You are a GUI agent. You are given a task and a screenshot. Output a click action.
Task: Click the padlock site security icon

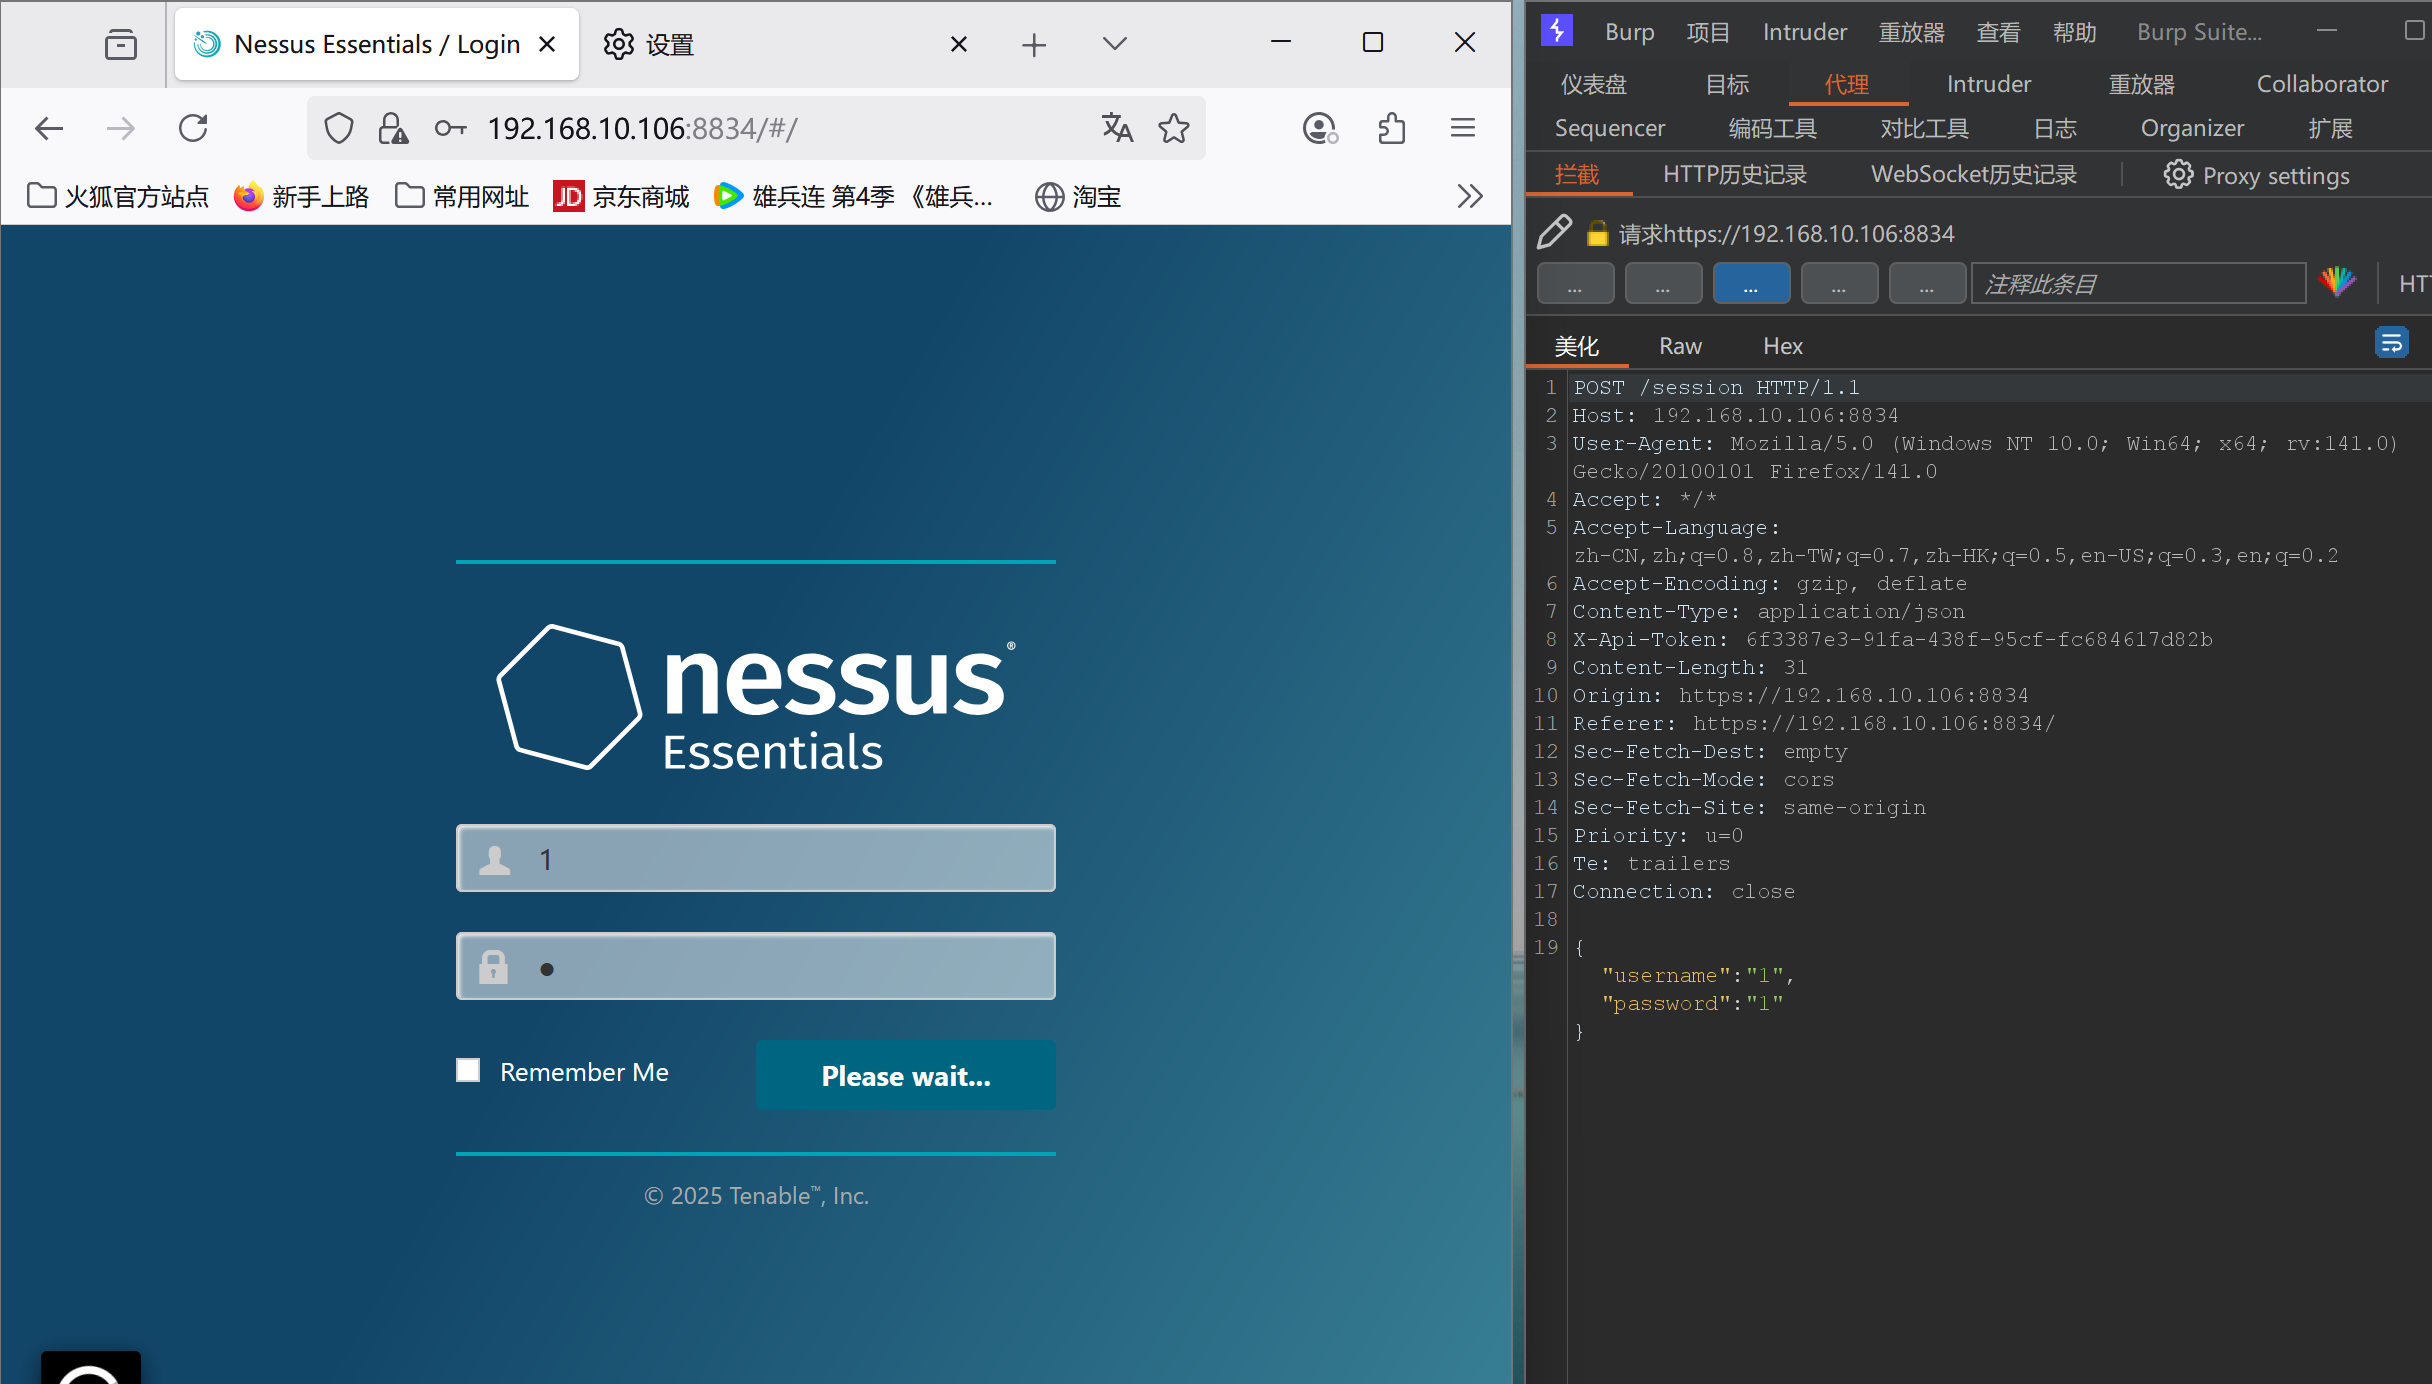click(x=392, y=128)
